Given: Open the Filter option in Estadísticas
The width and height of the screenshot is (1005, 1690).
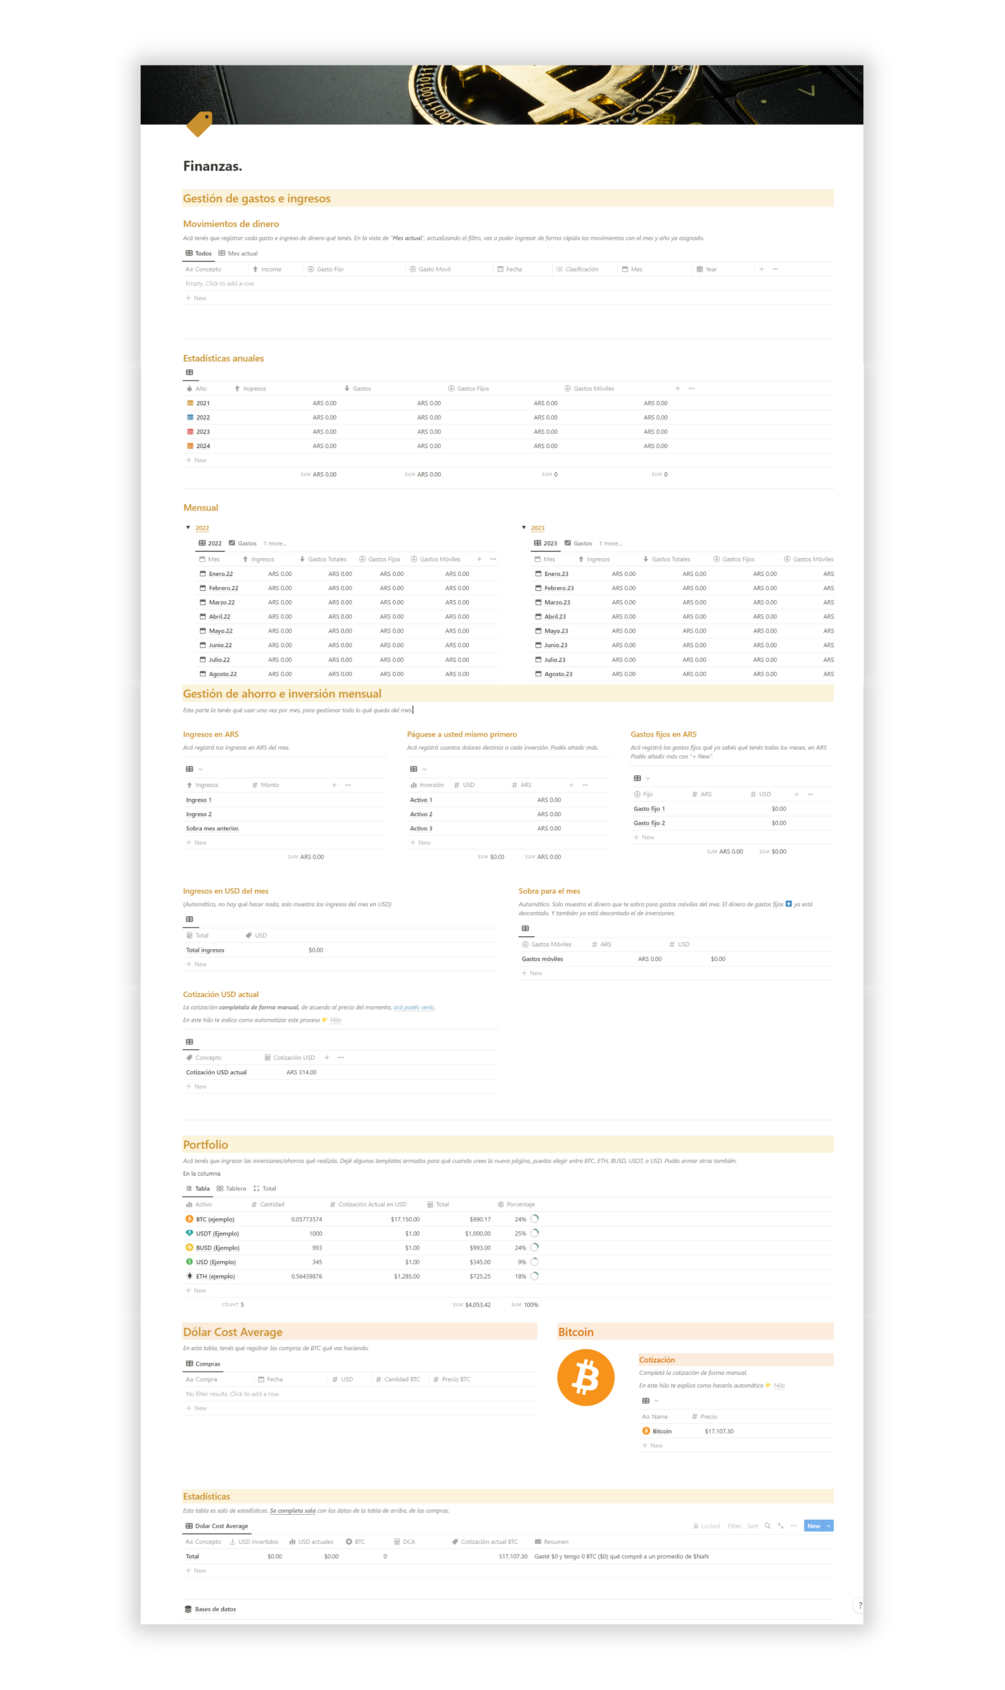Looking at the screenshot, I should click(x=734, y=1526).
